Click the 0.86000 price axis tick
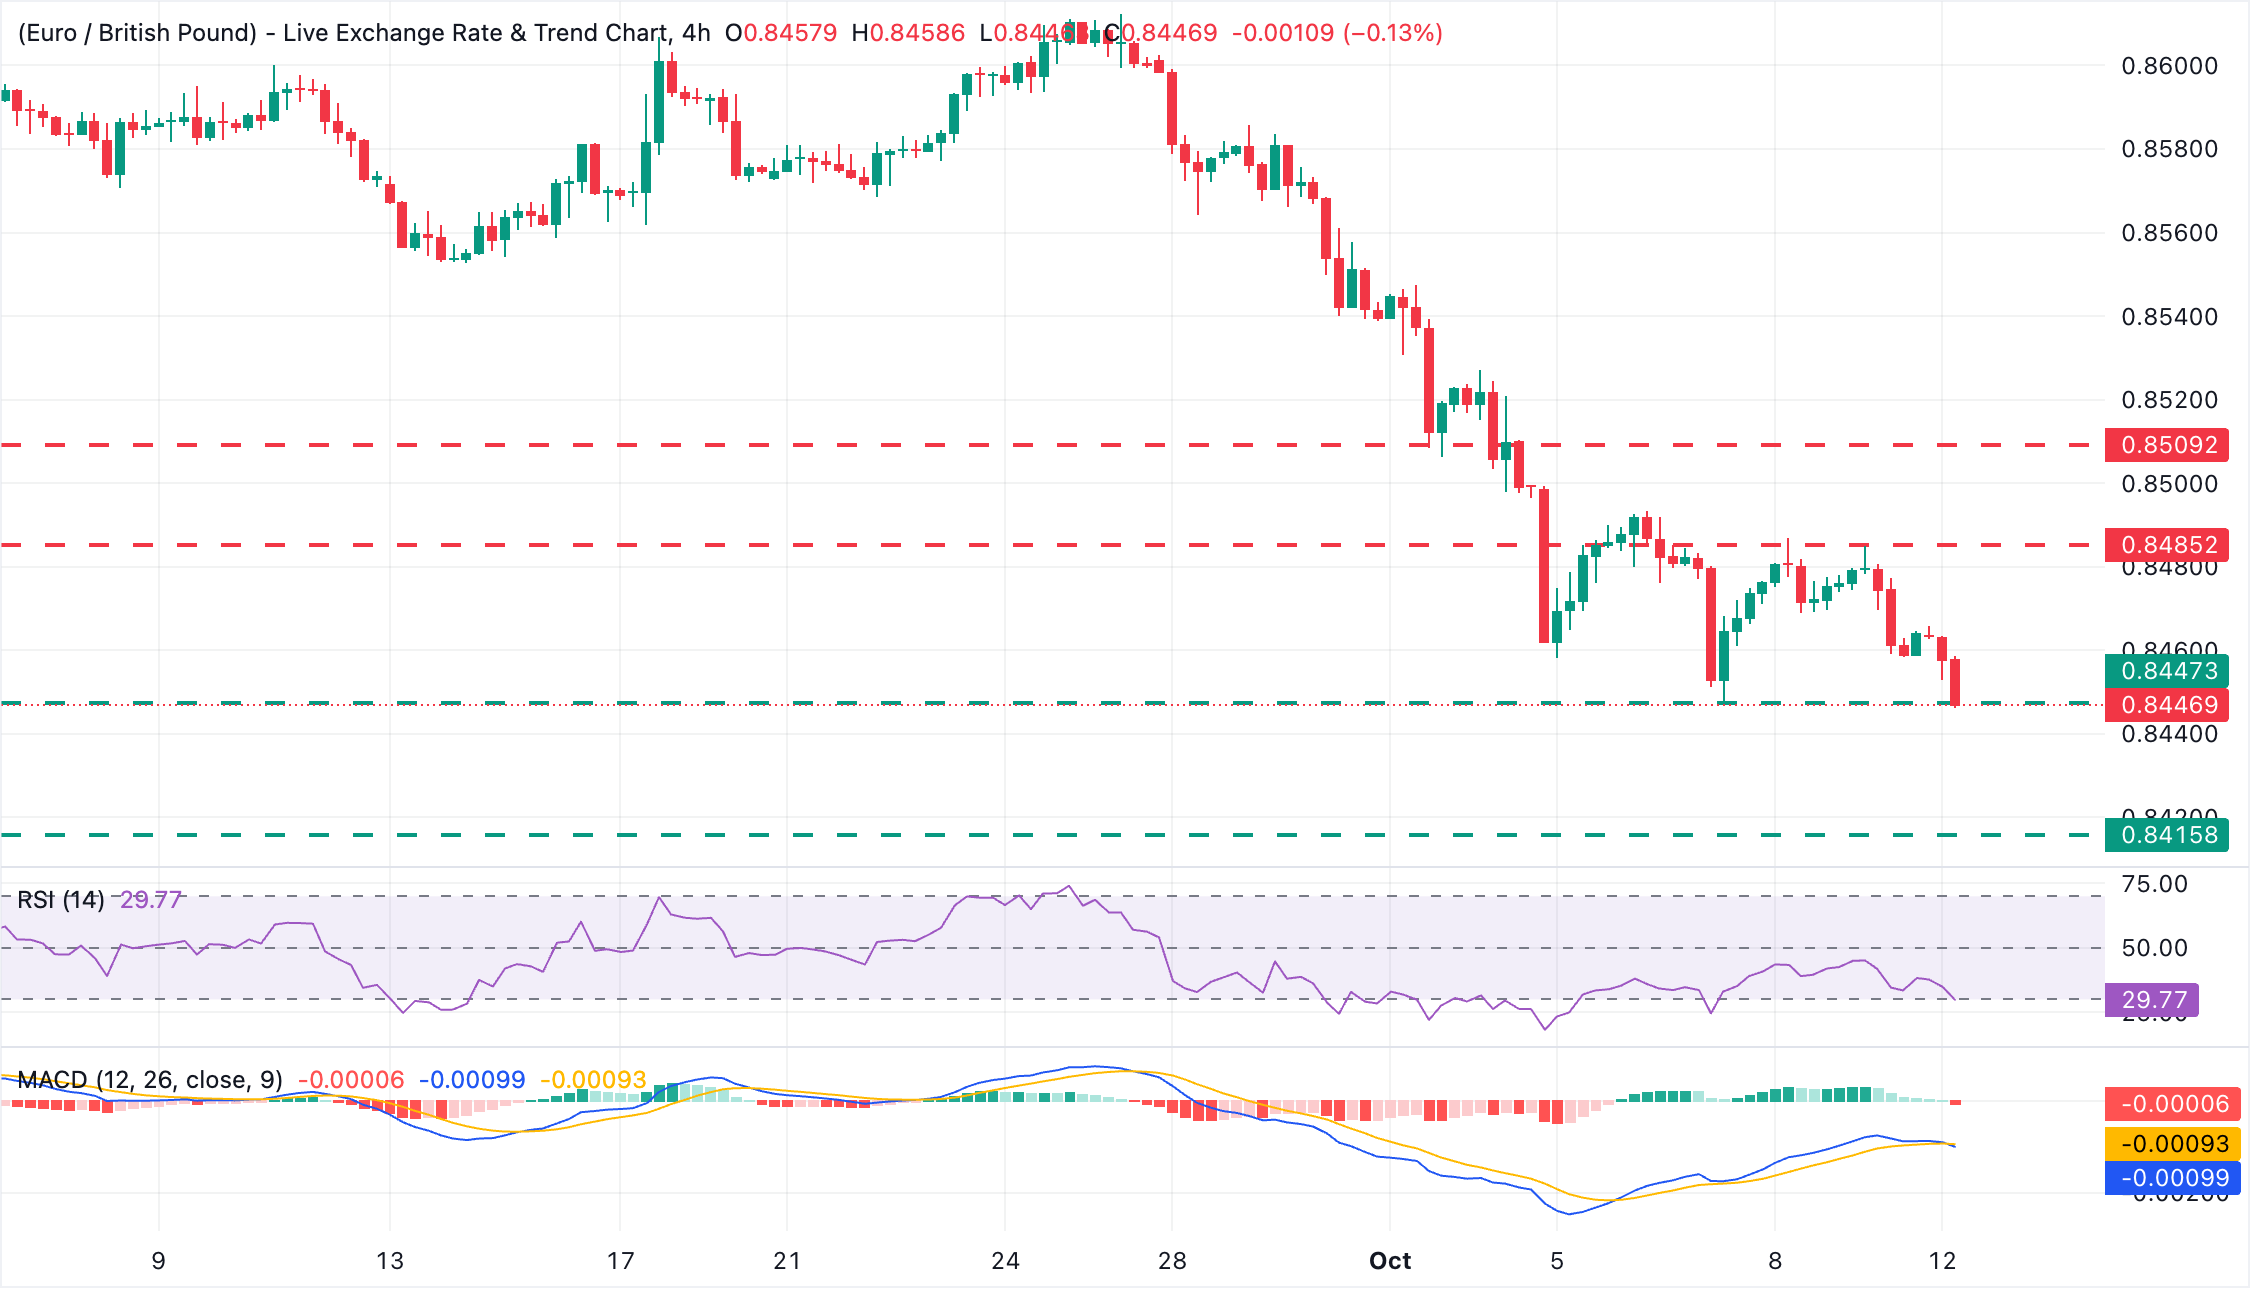This screenshot has width=2250, height=1307. (x=2169, y=66)
